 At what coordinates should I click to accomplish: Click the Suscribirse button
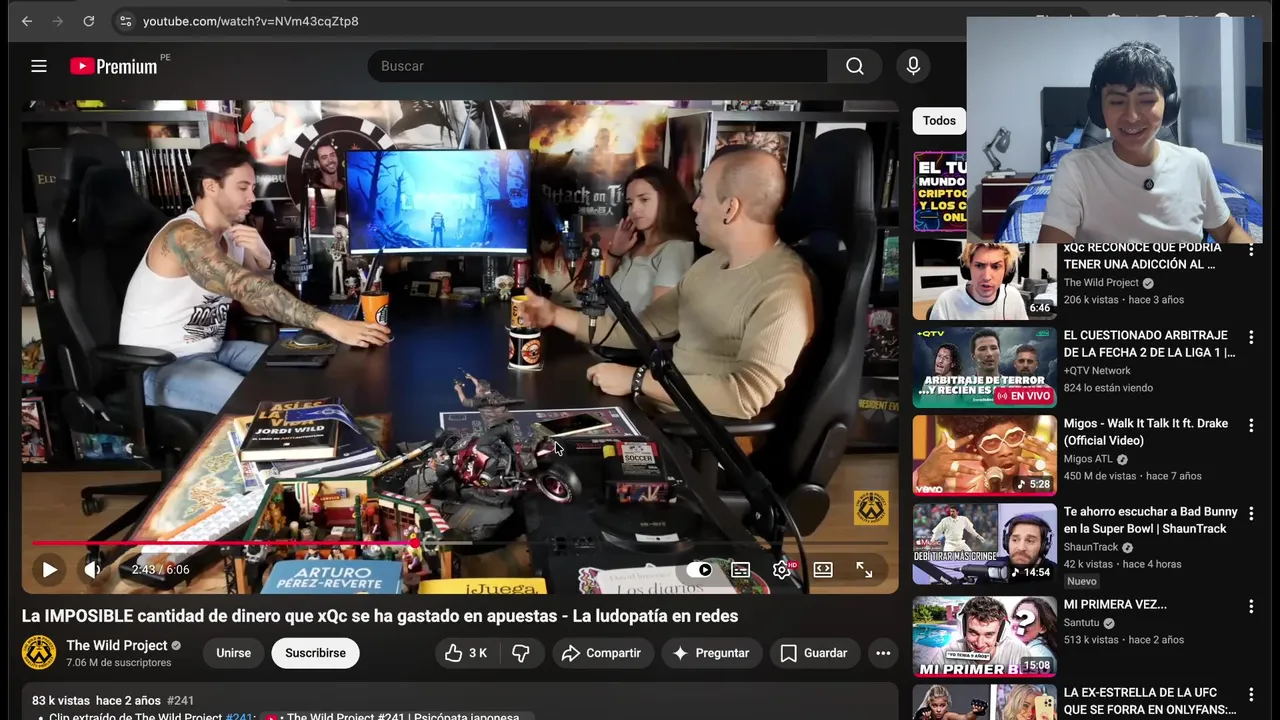(x=315, y=653)
